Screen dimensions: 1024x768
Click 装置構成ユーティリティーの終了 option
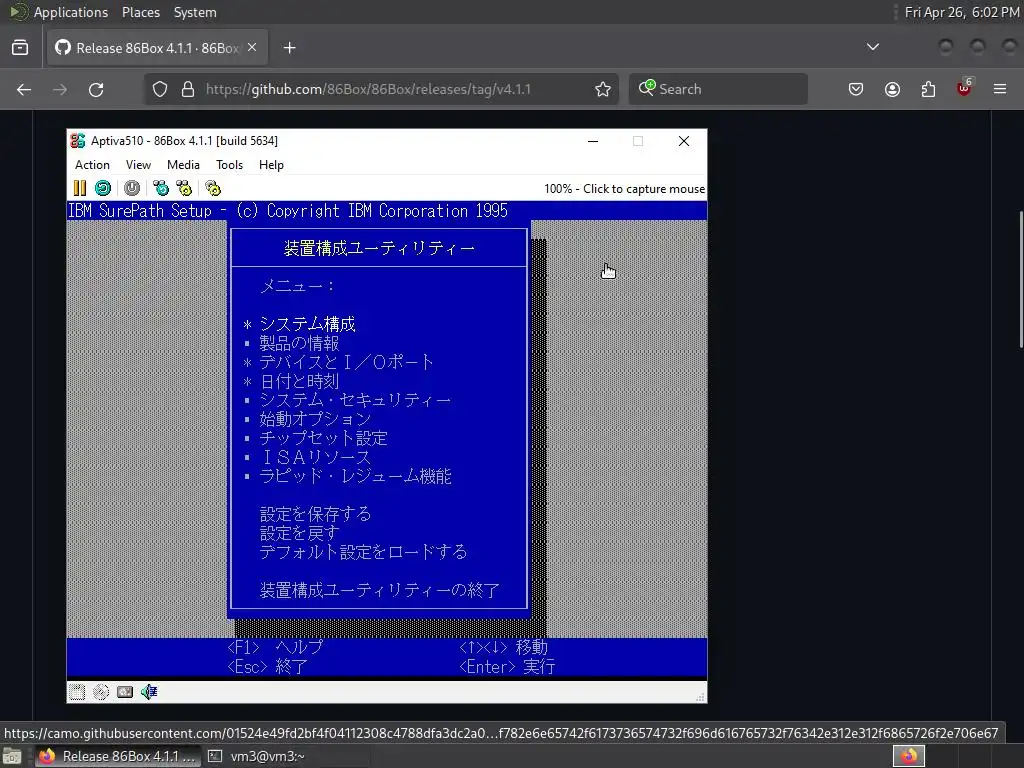click(x=379, y=590)
